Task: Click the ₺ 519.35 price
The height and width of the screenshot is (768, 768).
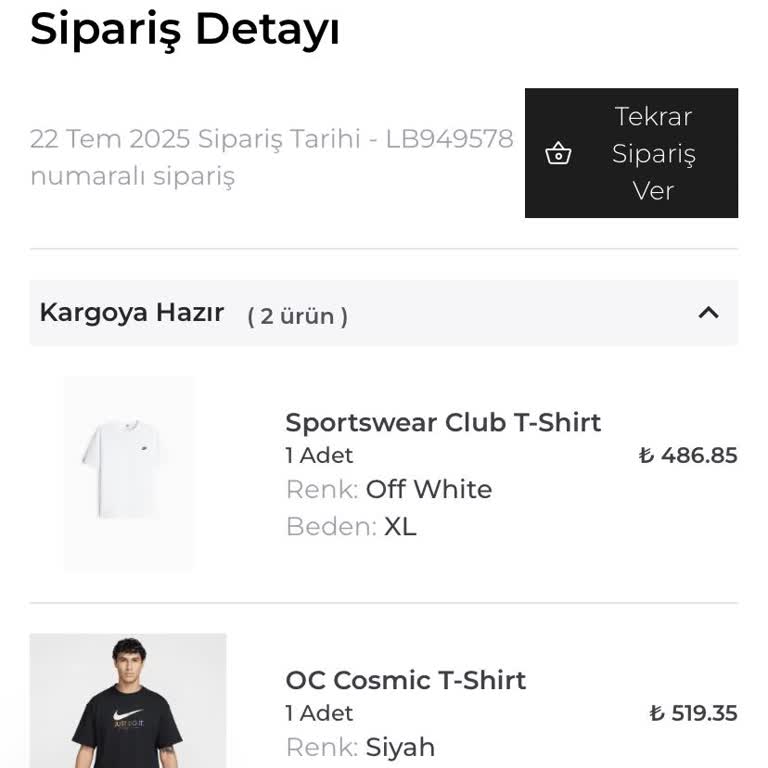Action: [x=693, y=713]
